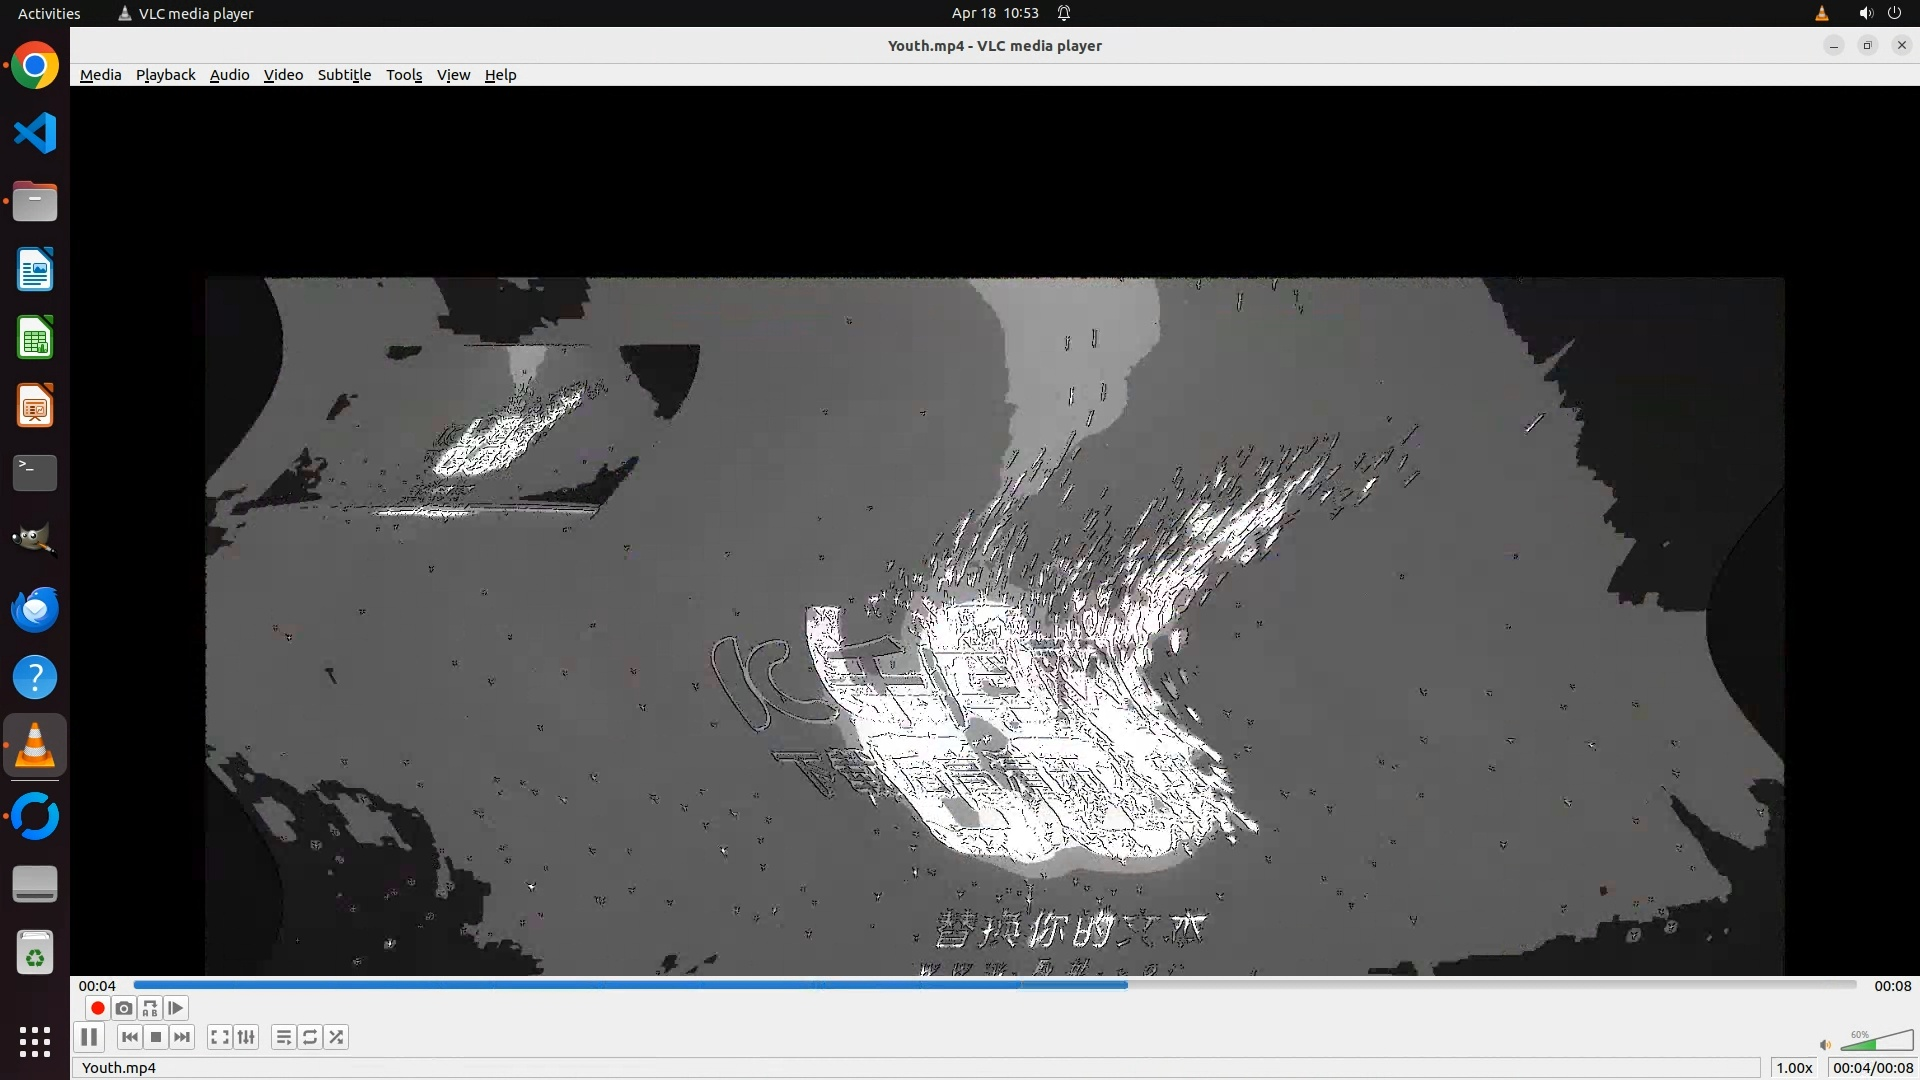Step forward frame by frame
The image size is (1920, 1080).
(176, 1008)
